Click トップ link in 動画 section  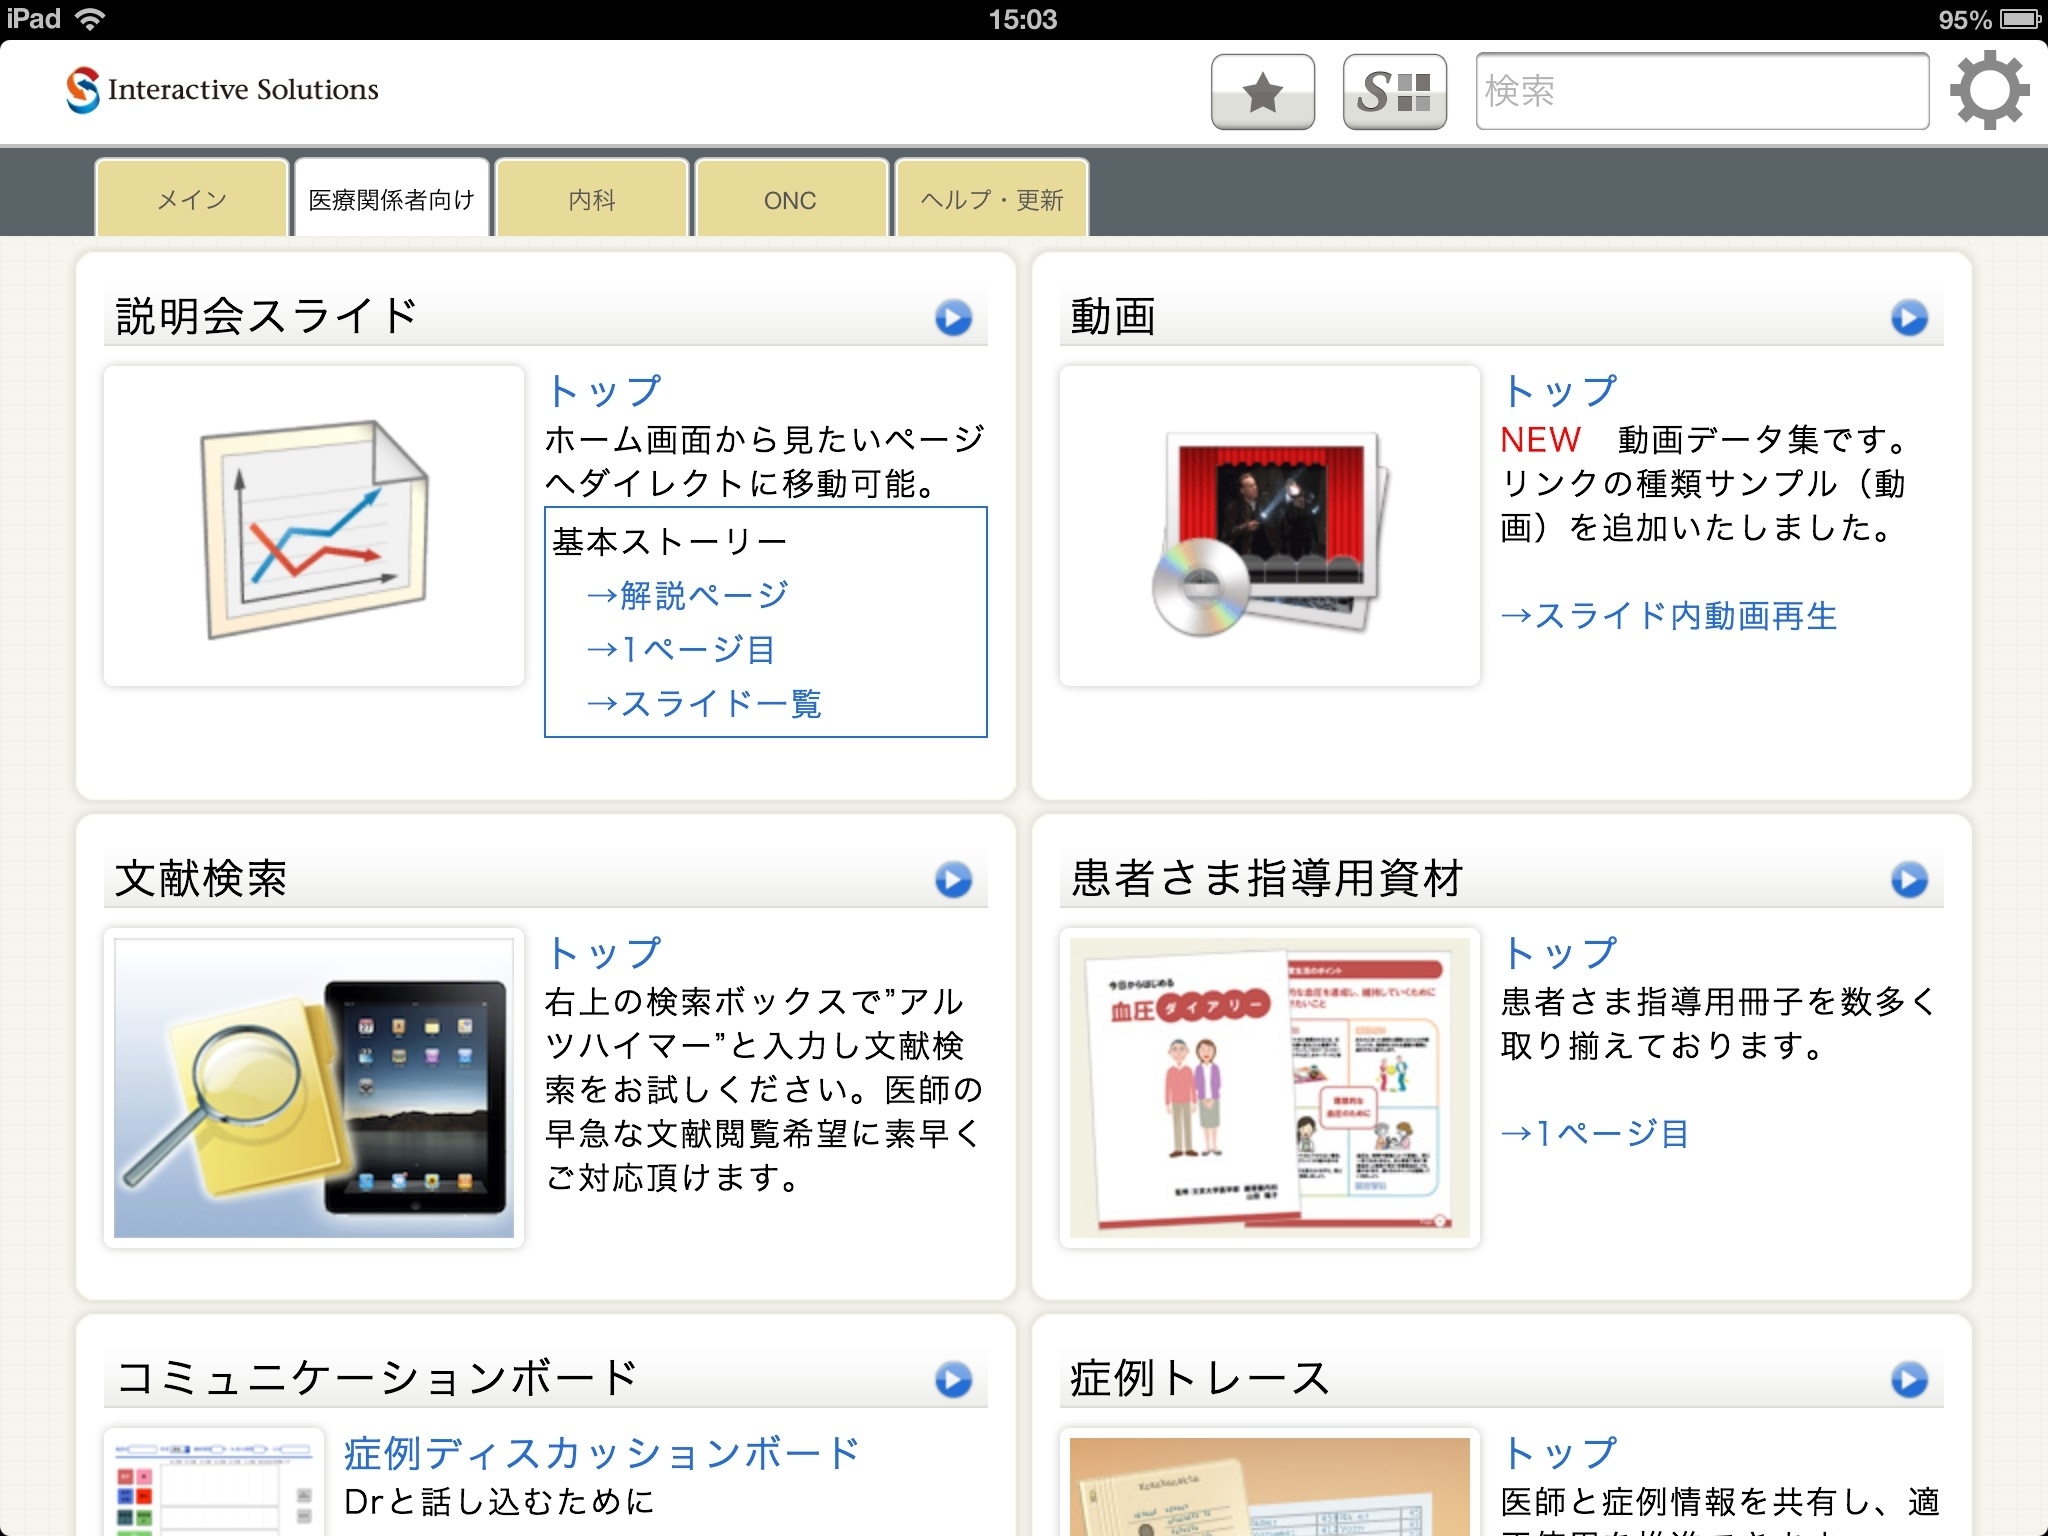point(1560,390)
